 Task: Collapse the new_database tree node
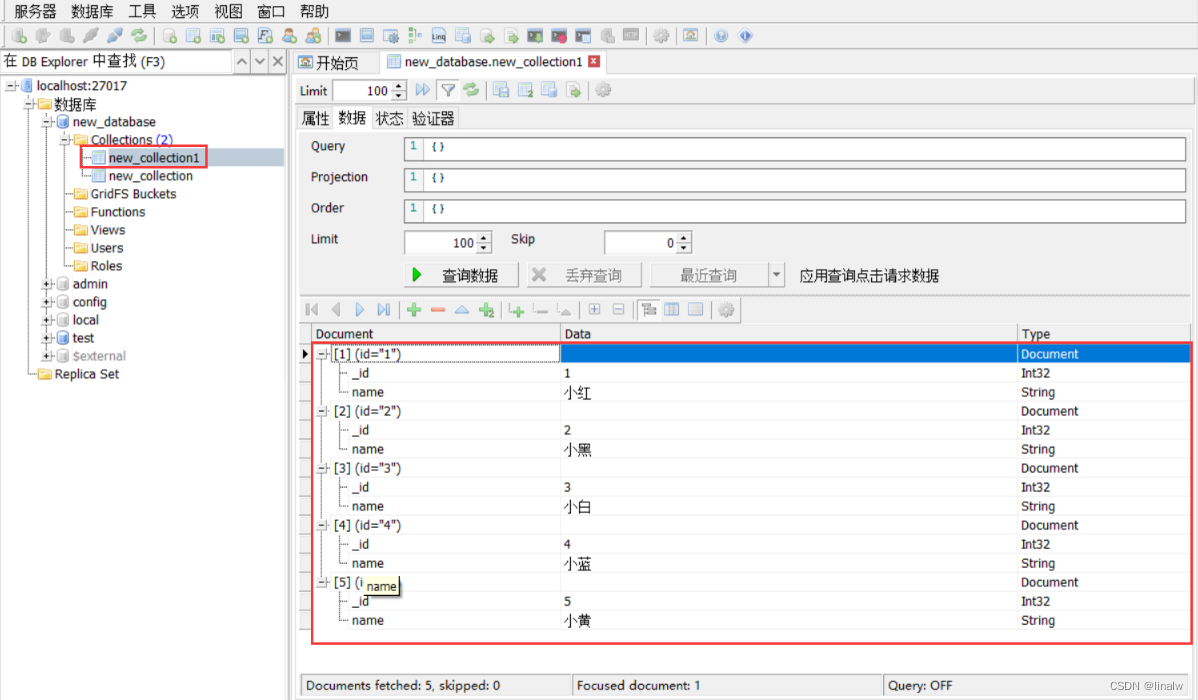(x=46, y=121)
